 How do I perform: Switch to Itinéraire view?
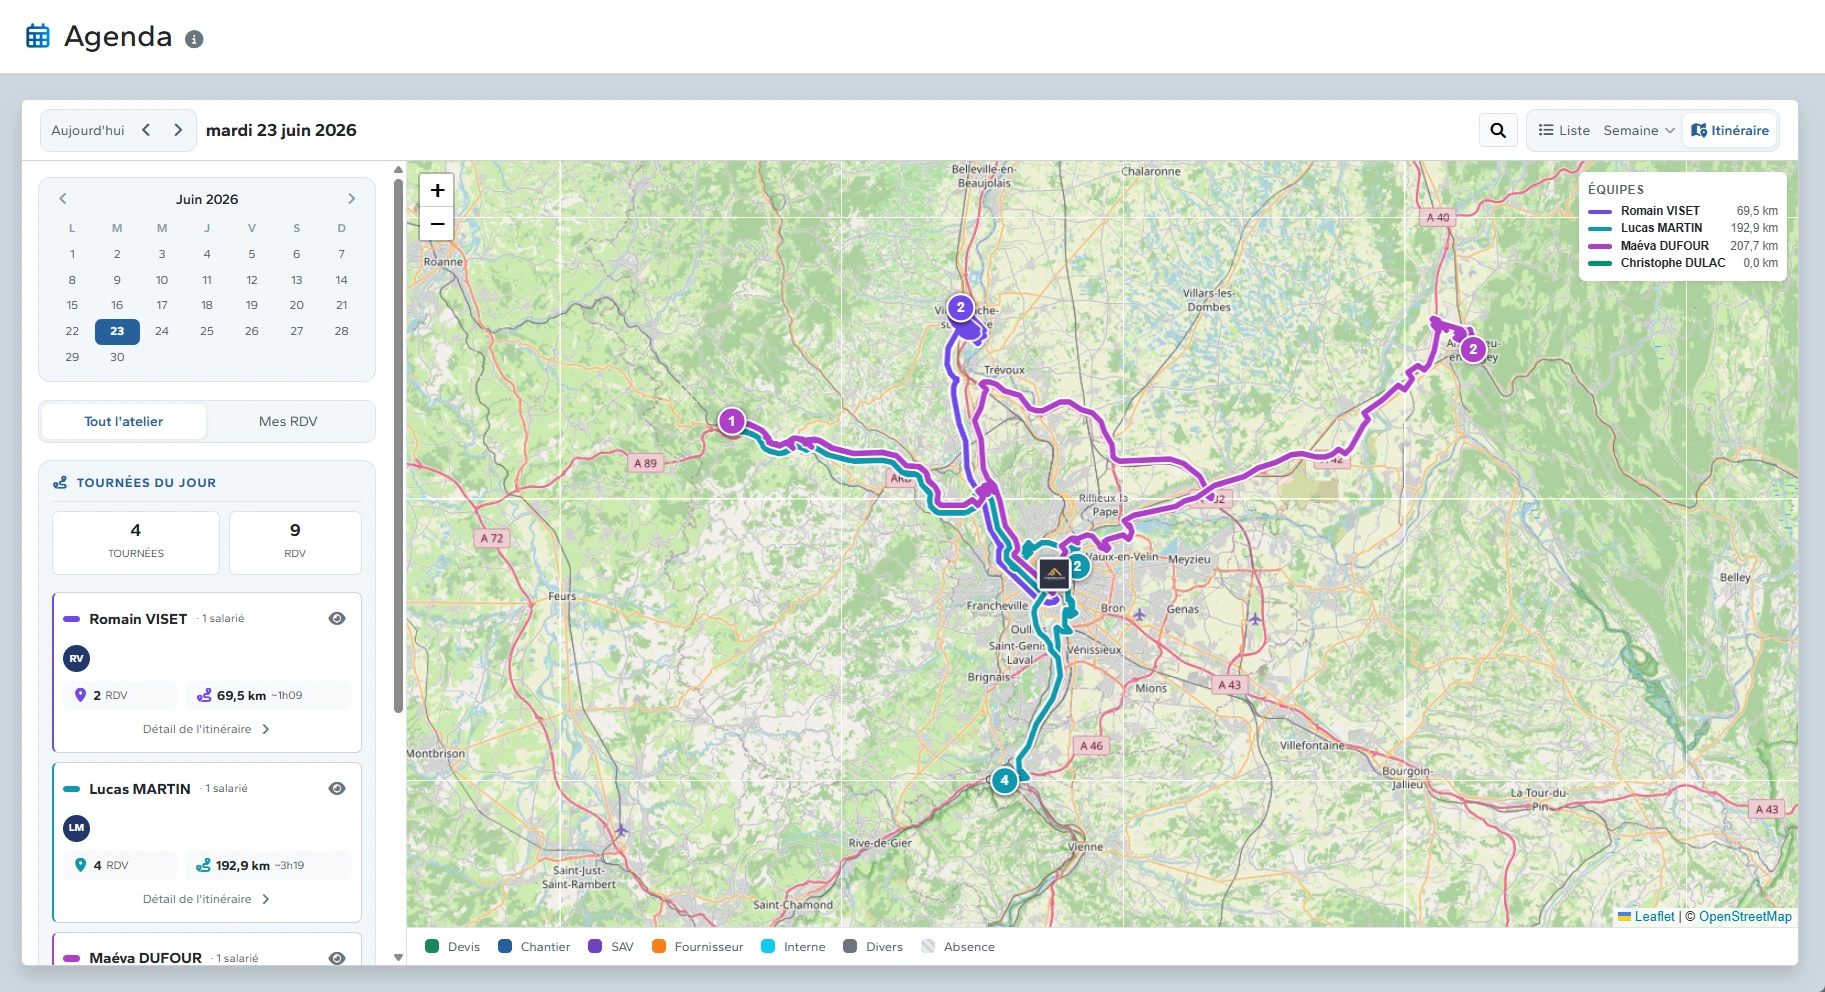click(x=1730, y=130)
